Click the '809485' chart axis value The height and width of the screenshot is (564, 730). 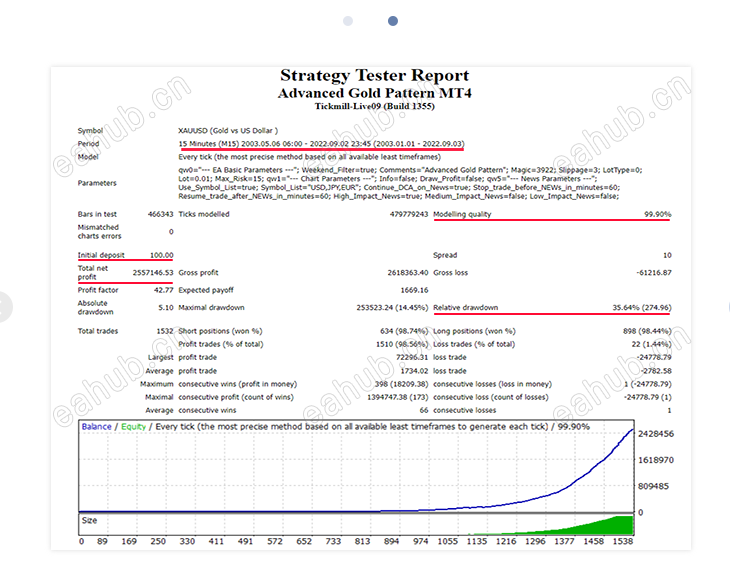coord(653,486)
